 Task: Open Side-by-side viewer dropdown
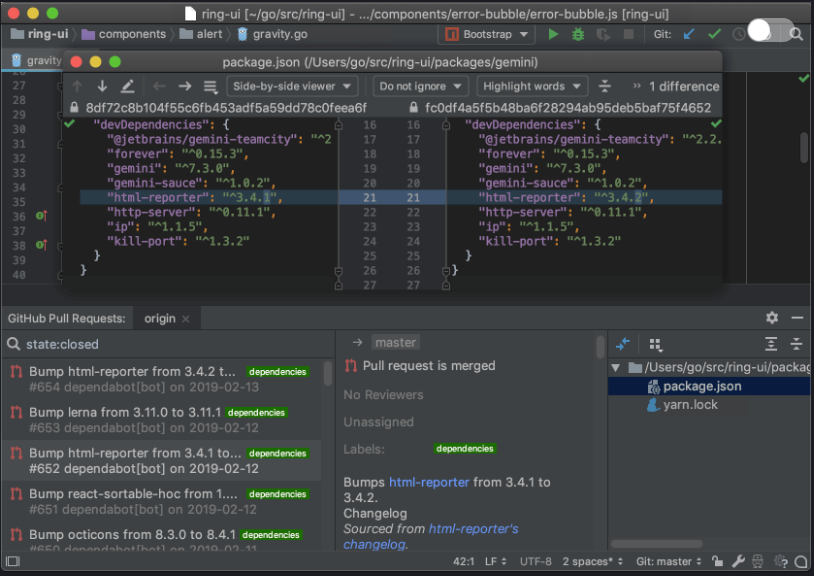[x=292, y=86]
